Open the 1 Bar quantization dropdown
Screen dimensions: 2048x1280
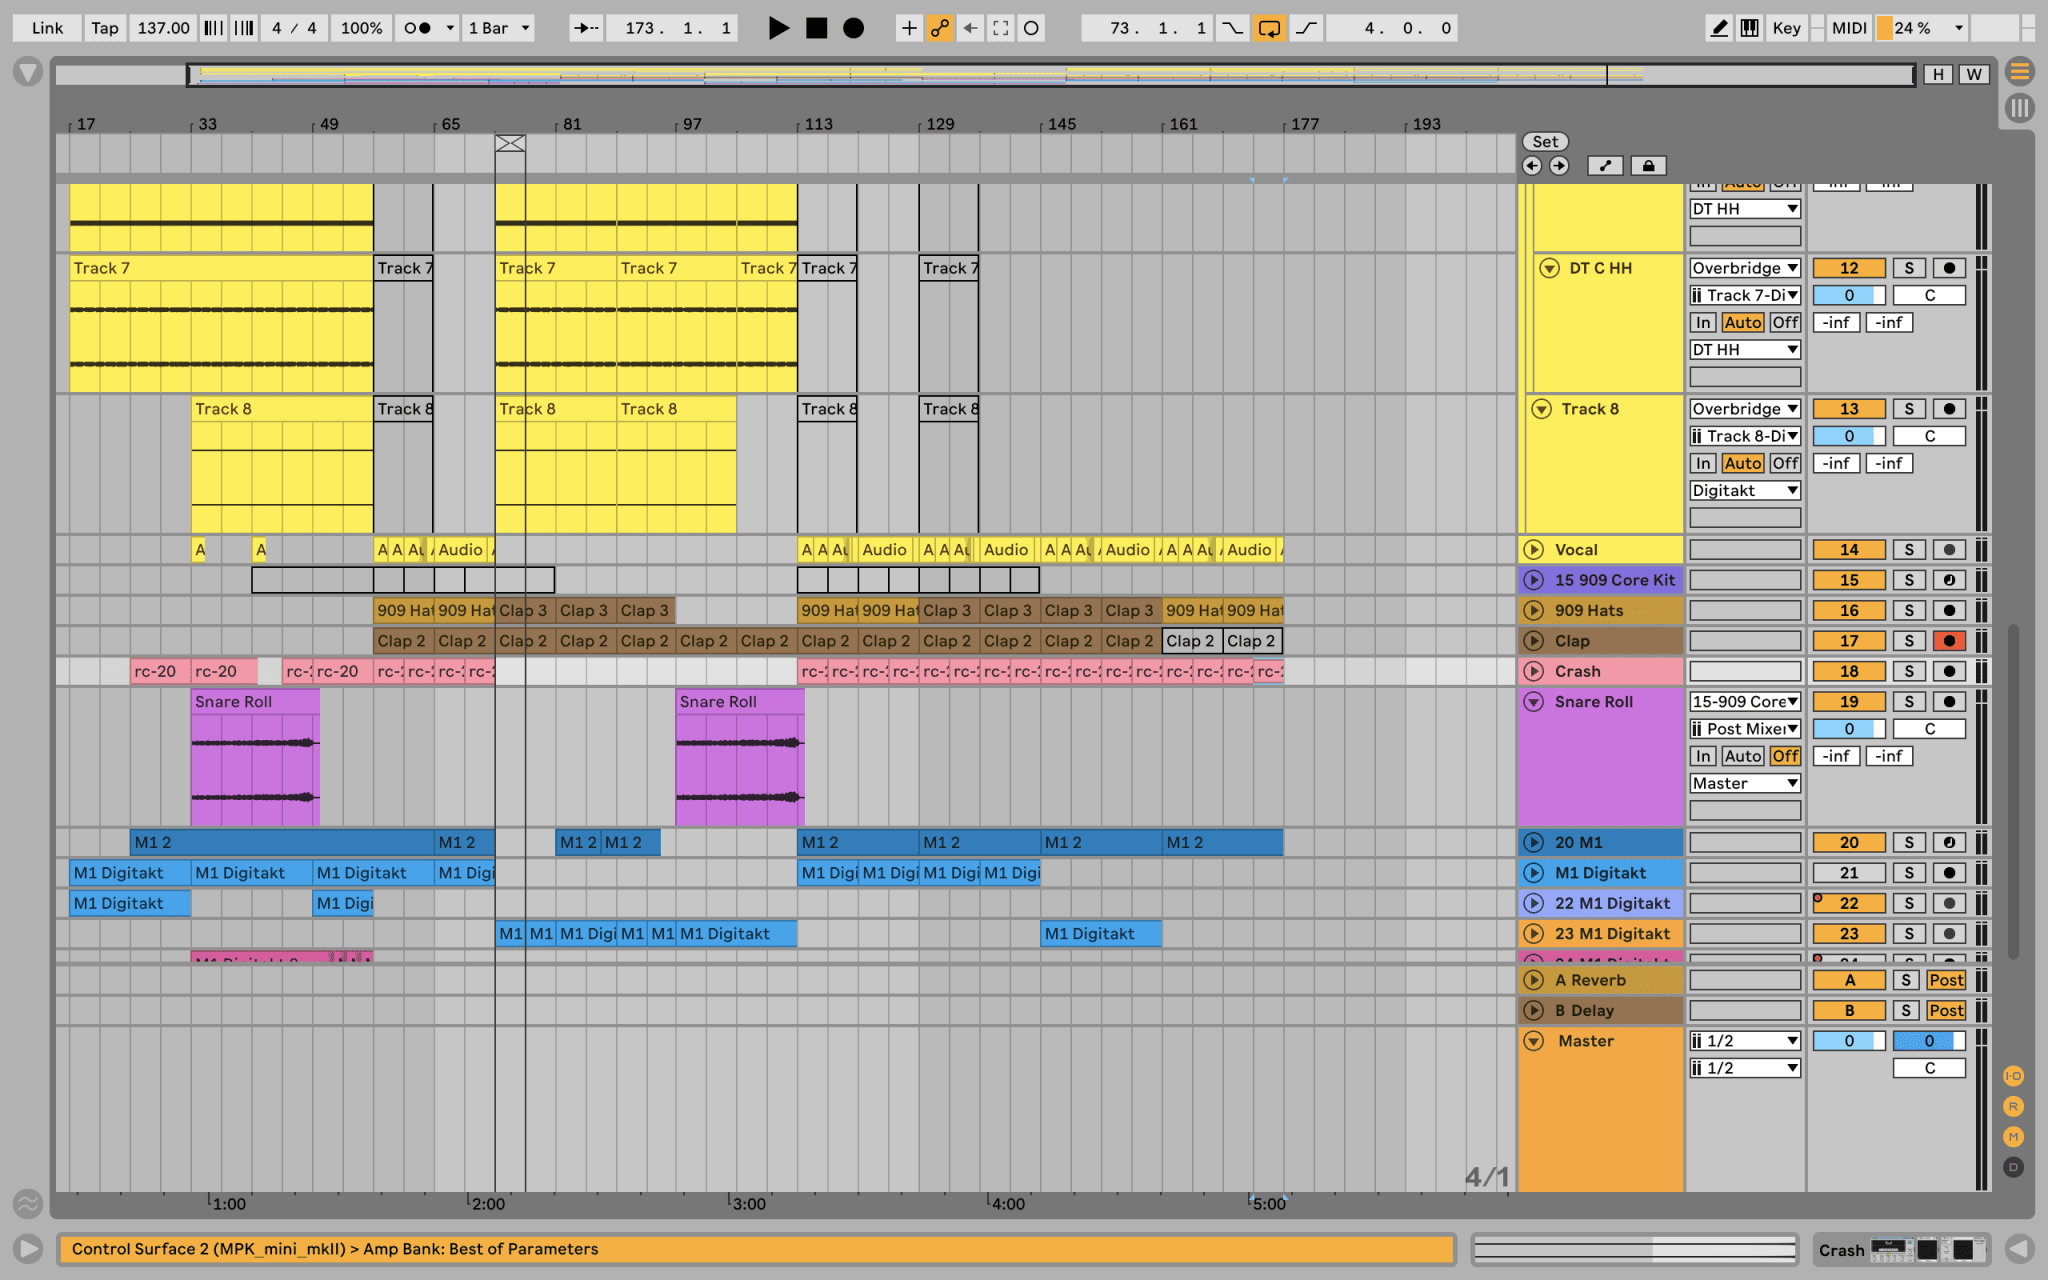tap(497, 28)
